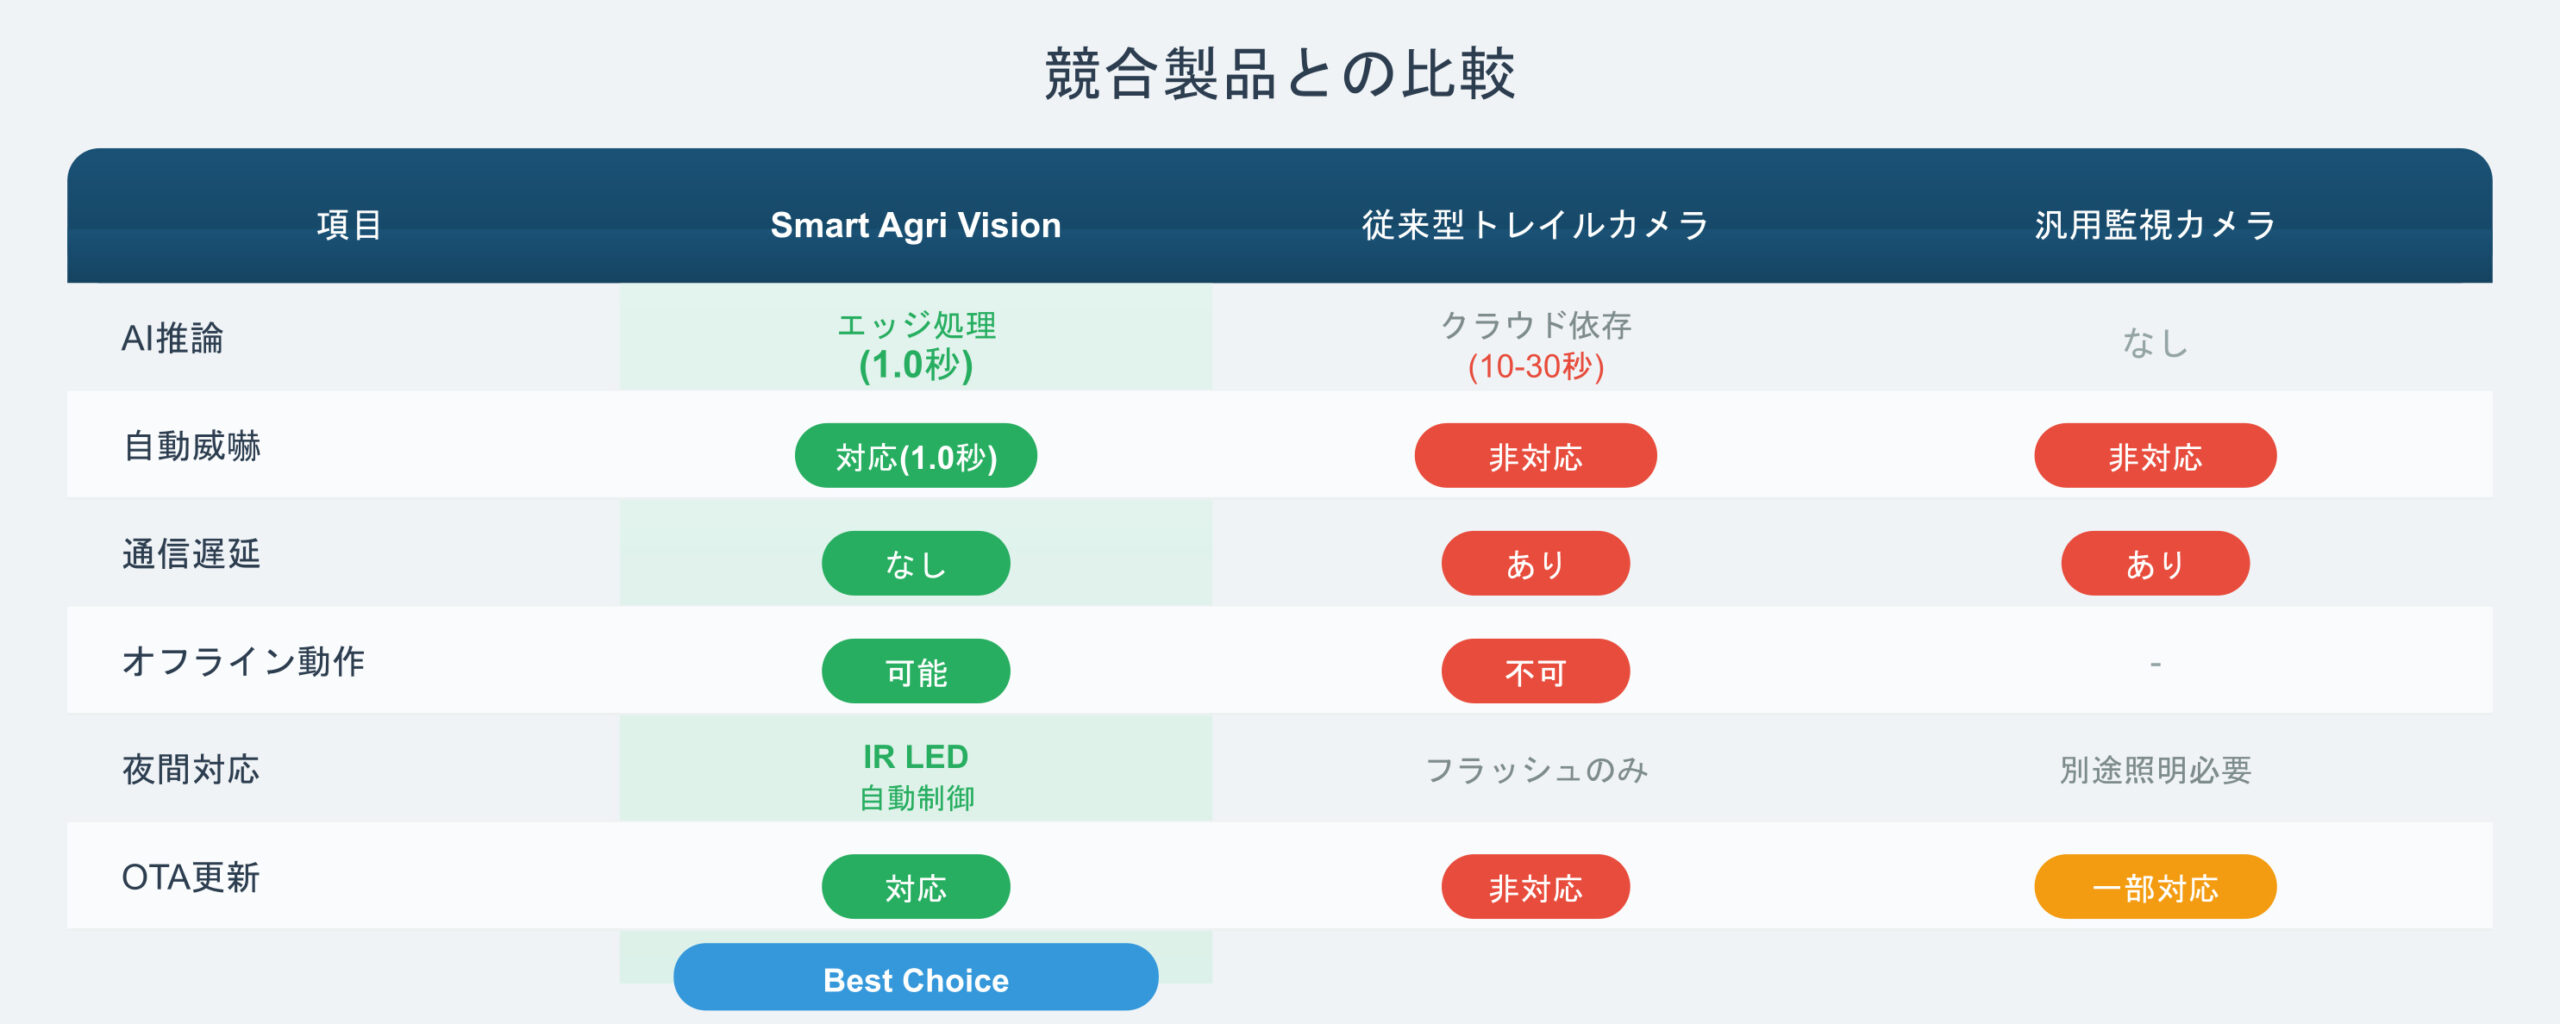Click the green なし badge for 通信遅延
Viewport: 2560px width, 1024px height.
click(915, 564)
